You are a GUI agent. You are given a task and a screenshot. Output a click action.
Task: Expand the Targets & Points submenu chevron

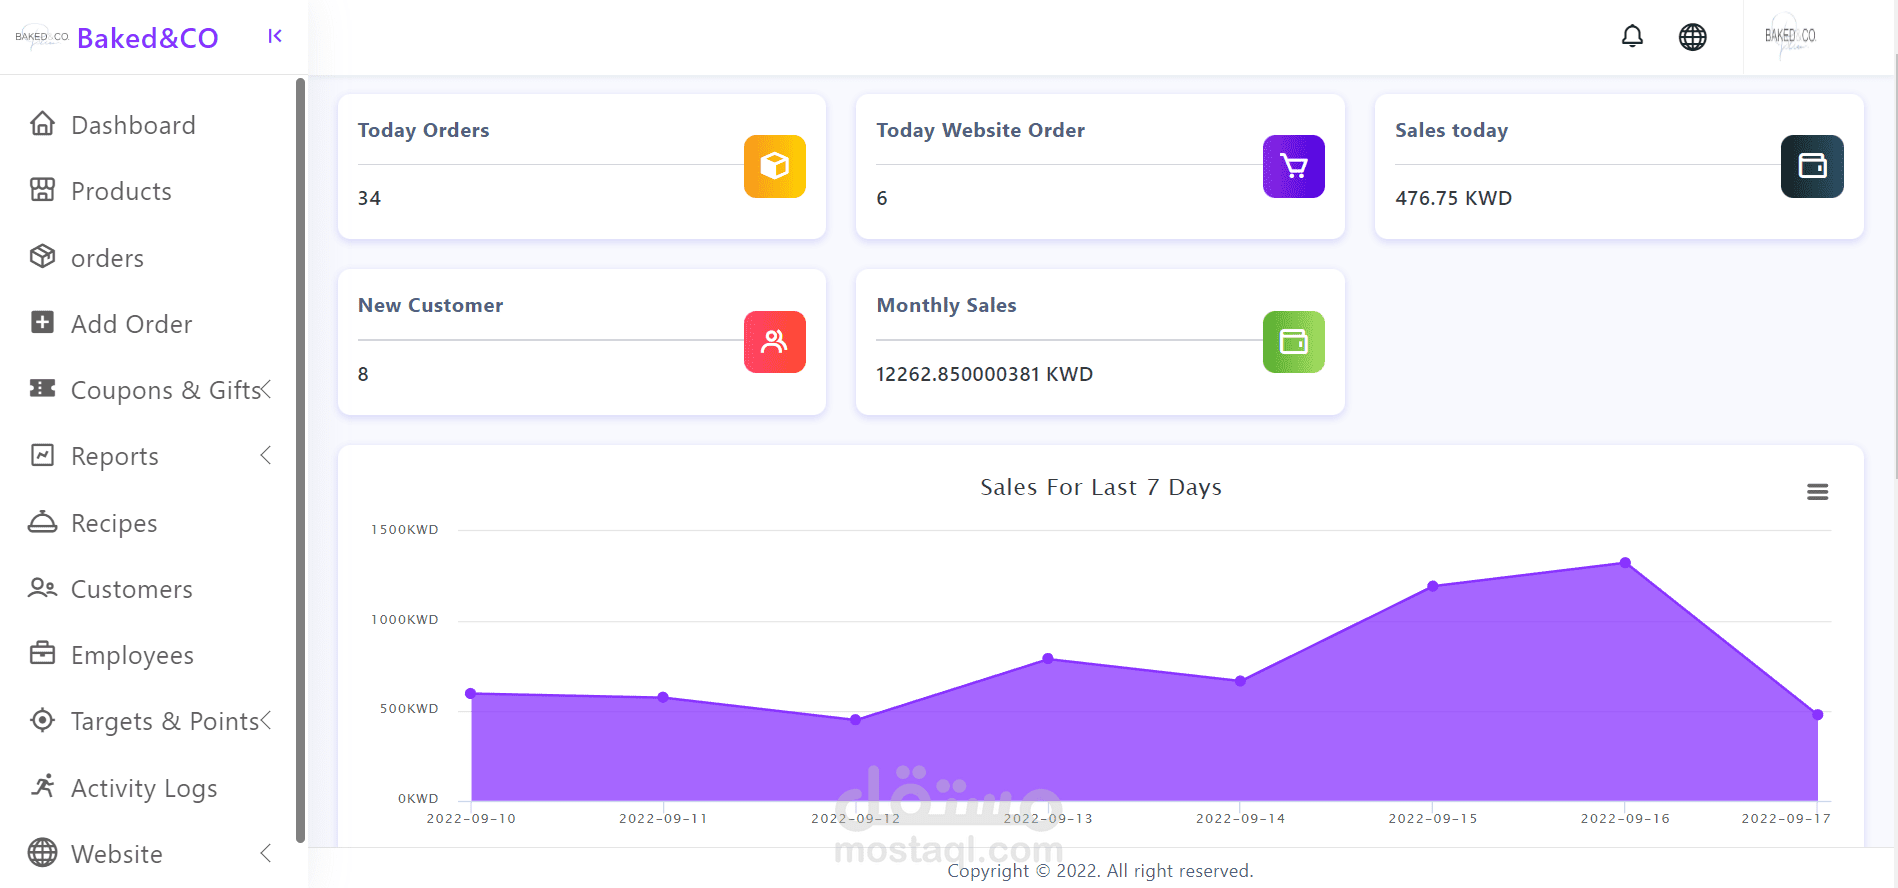coord(266,720)
